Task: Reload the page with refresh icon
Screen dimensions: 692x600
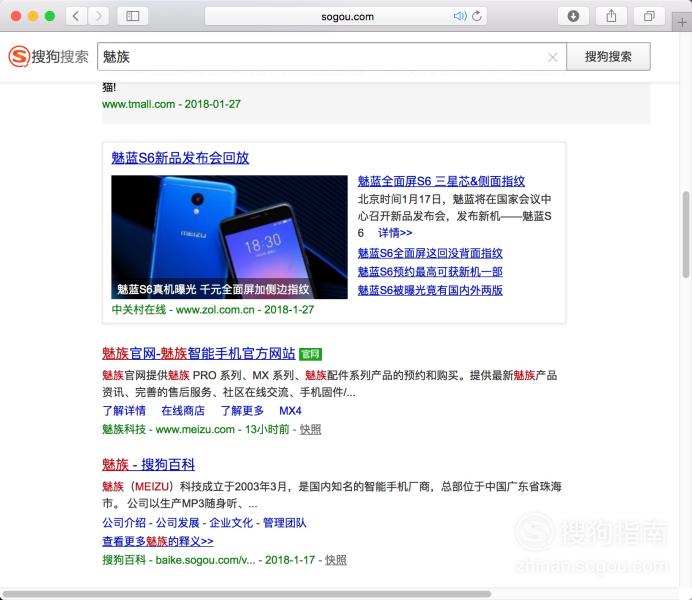Action: point(477,16)
